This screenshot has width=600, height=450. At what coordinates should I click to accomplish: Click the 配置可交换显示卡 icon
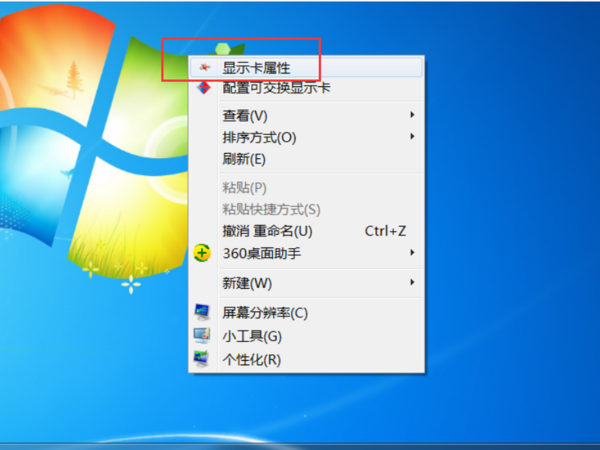(x=203, y=88)
